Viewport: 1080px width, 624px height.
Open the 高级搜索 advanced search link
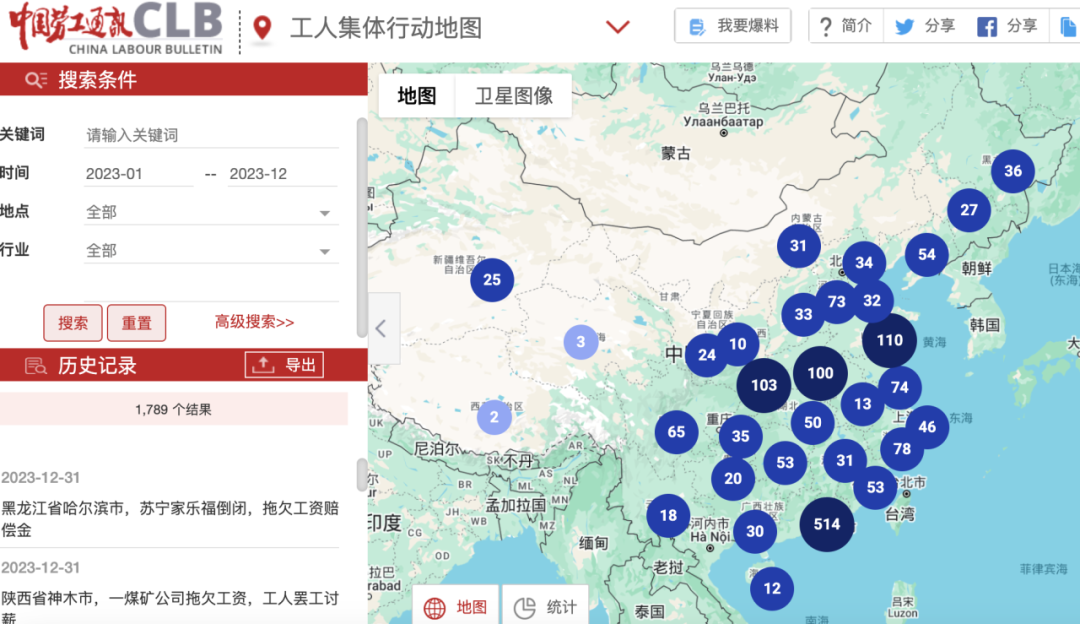254,322
